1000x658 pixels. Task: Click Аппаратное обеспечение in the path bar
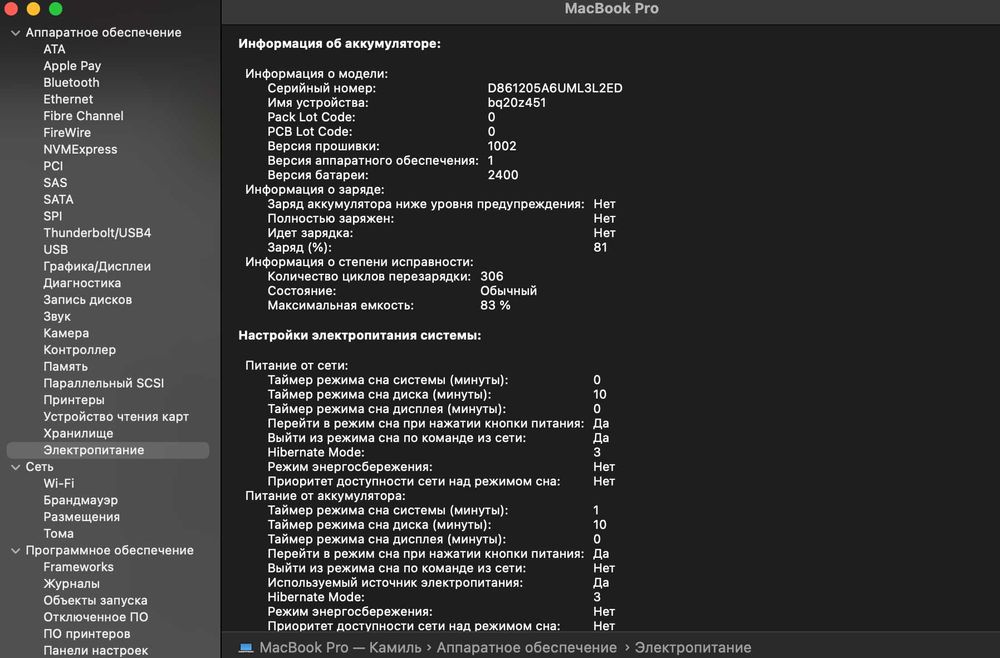coord(526,648)
